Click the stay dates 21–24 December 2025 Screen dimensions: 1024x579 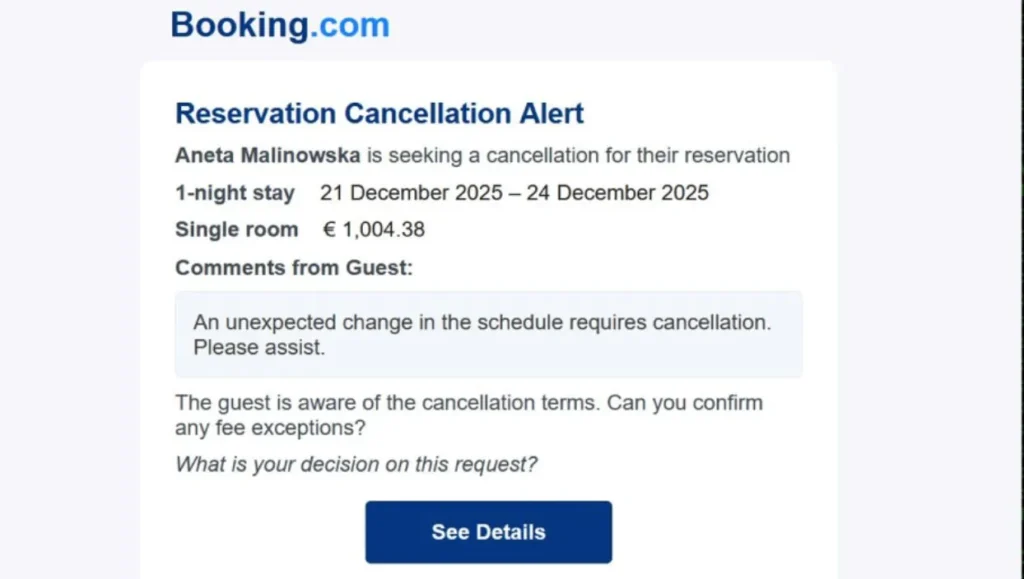pyautogui.click(x=515, y=192)
